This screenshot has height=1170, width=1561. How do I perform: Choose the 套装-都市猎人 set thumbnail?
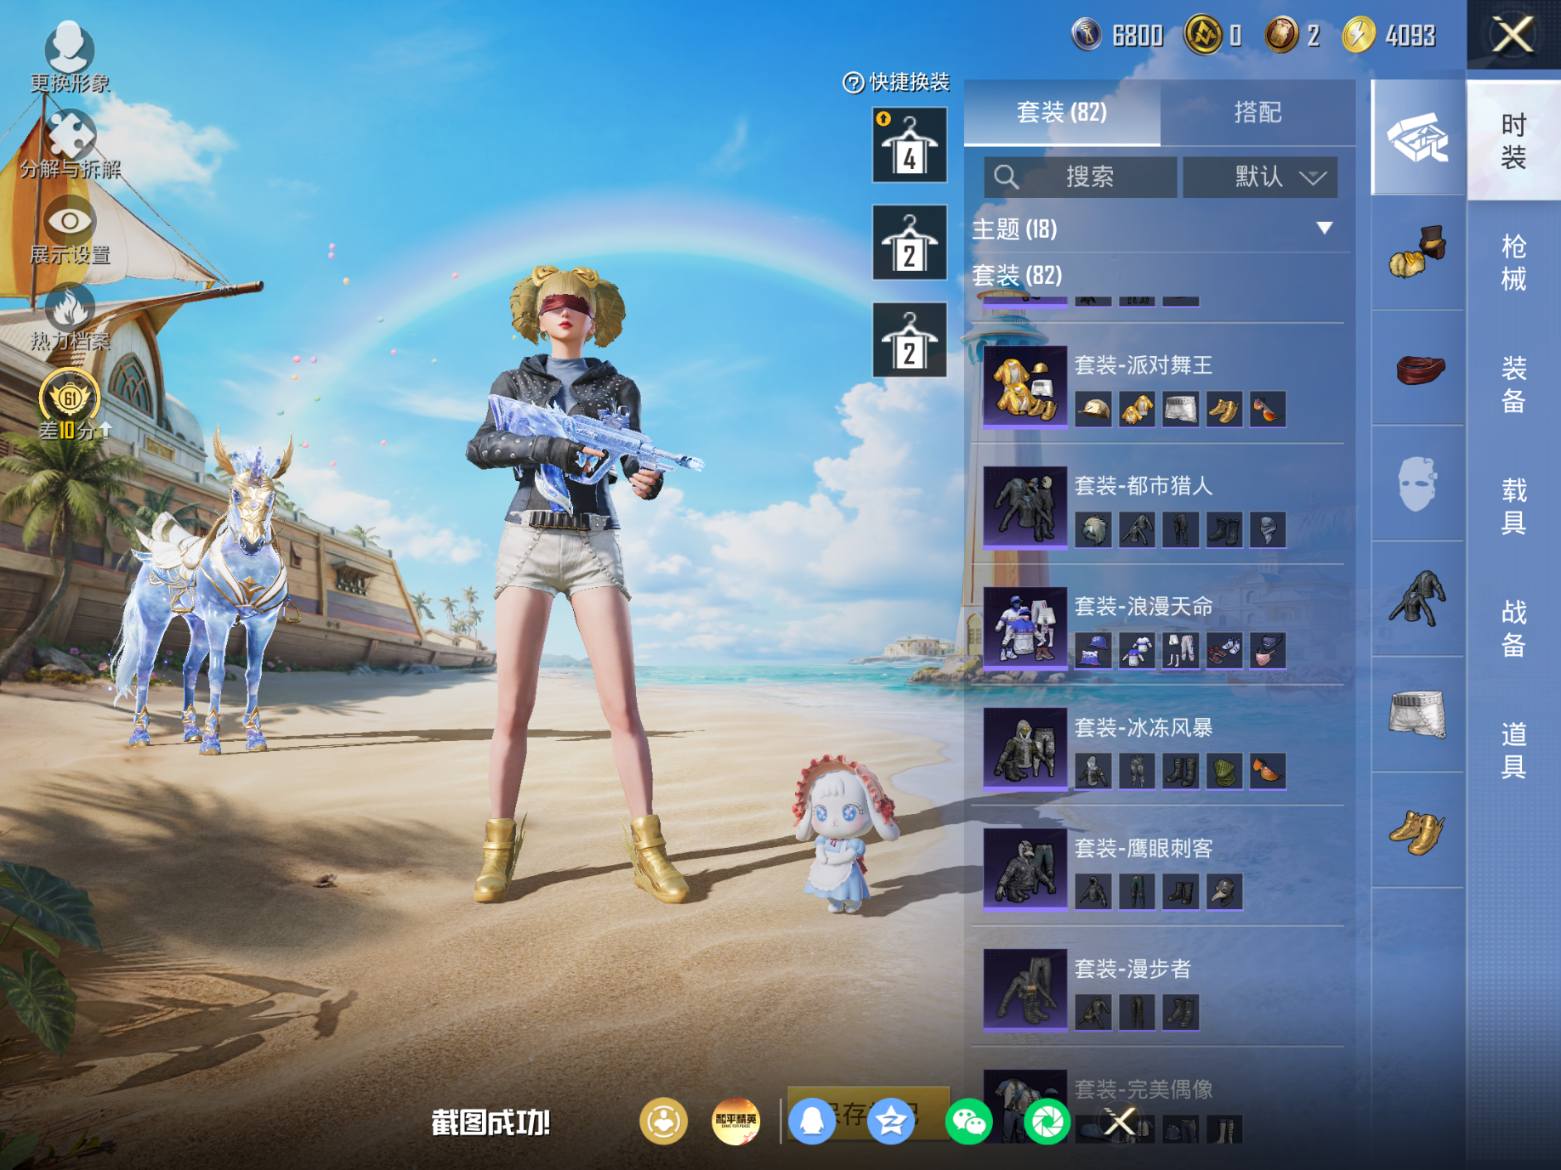1025,507
